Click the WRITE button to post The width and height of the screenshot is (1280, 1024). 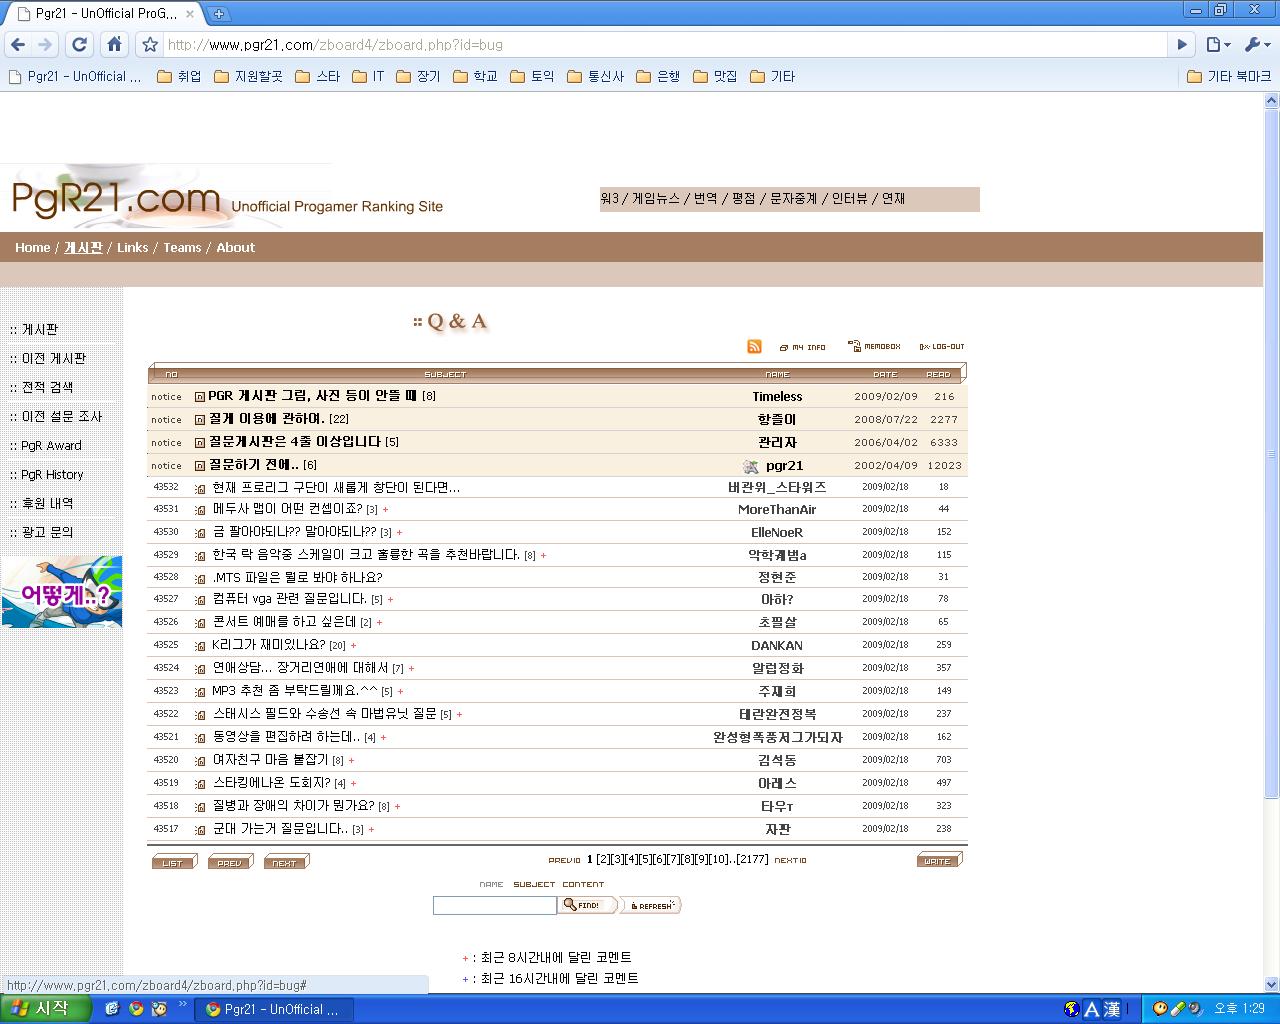click(x=939, y=859)
